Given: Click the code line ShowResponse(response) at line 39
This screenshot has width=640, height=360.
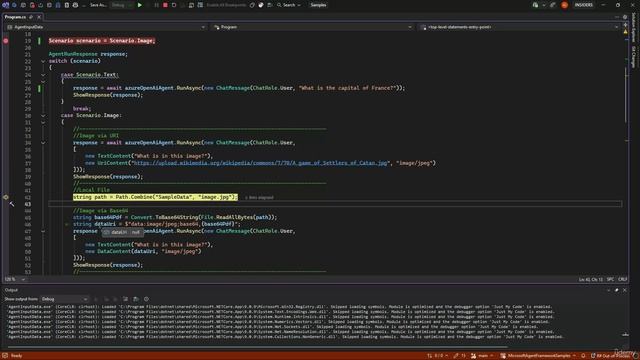Looking at the screenshot, I should [108, 177].
